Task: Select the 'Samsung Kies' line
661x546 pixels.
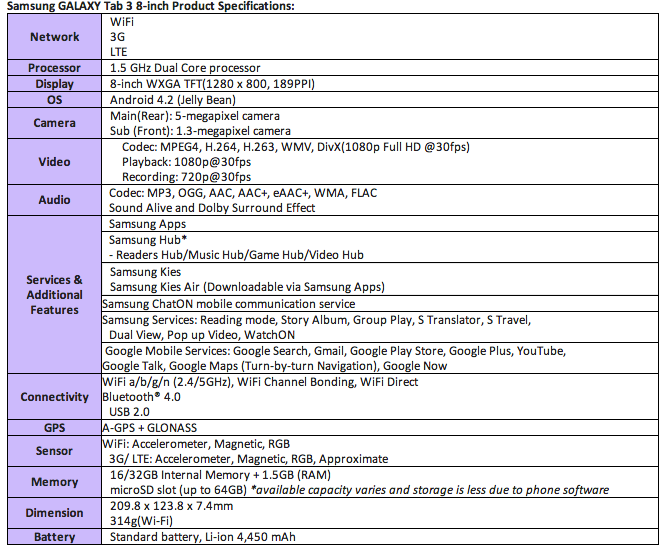Action: pyautogui.click(x=145, y=272)
